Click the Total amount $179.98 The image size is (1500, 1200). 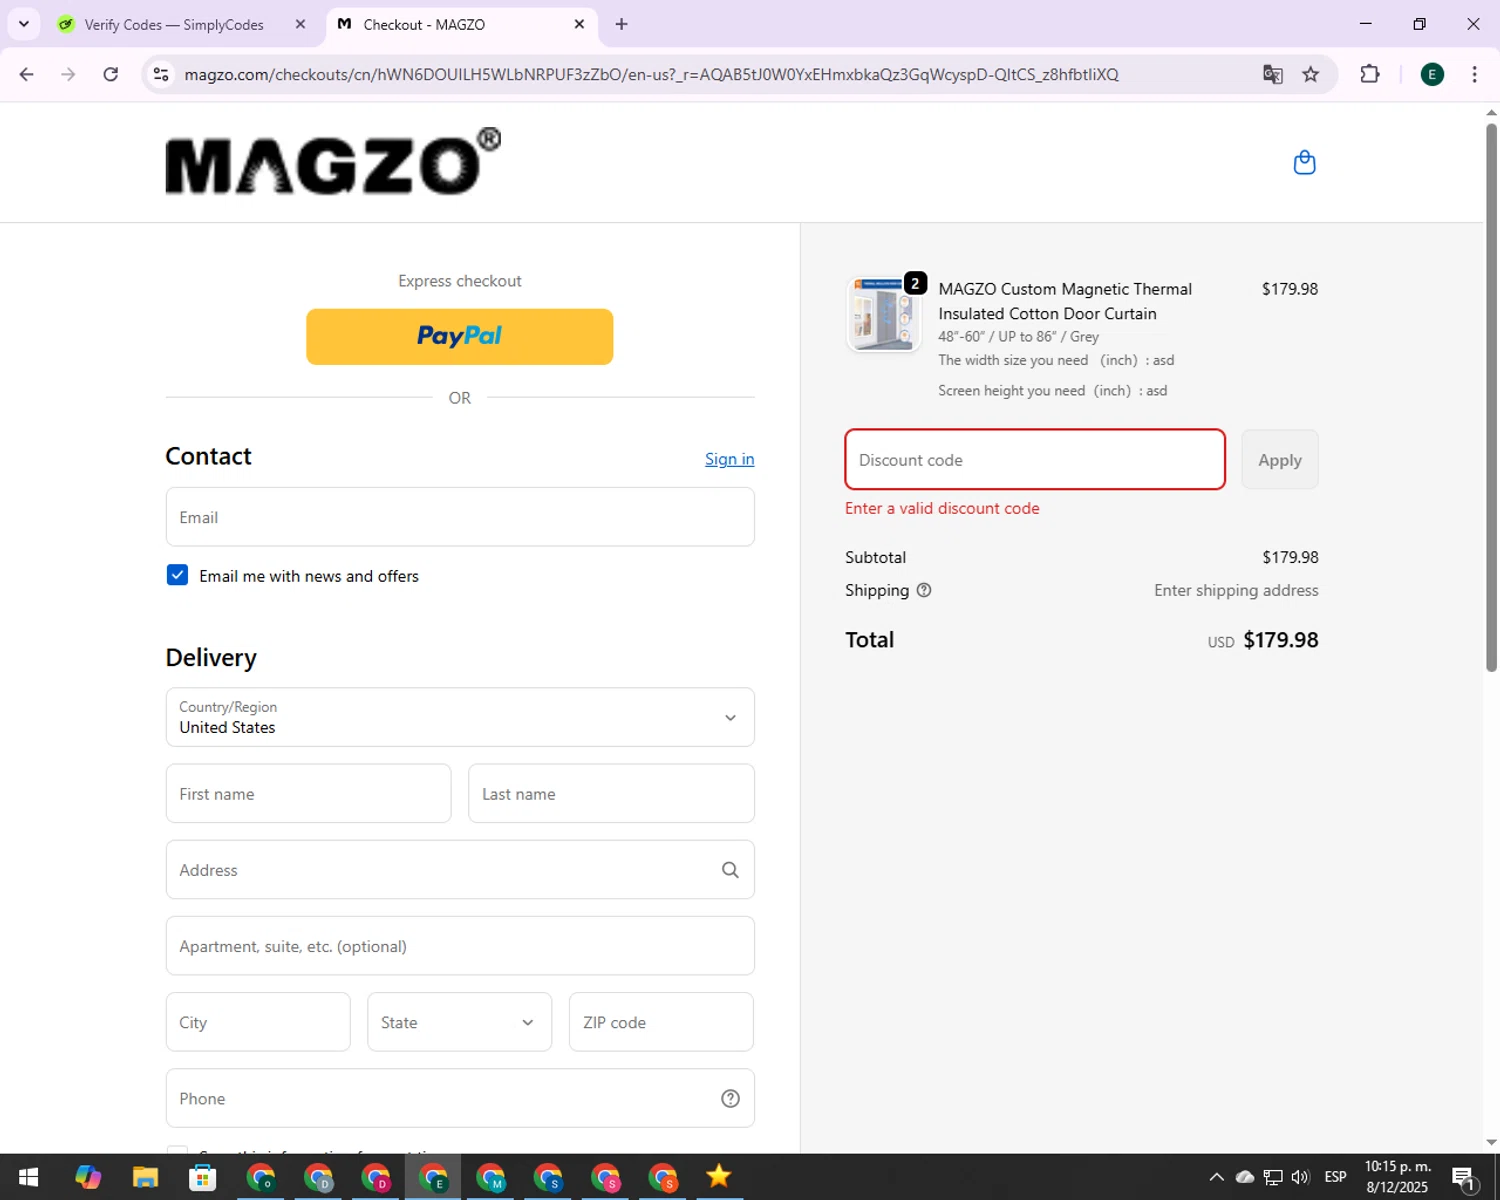click(1280, 640)
